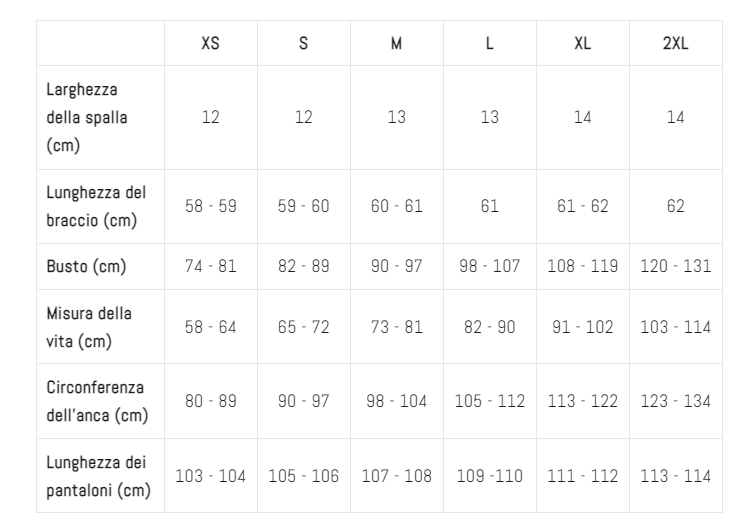Click the XS bust value 74 - 81
Viewport: 752px width, 522px height.
(x=210, y=267)
